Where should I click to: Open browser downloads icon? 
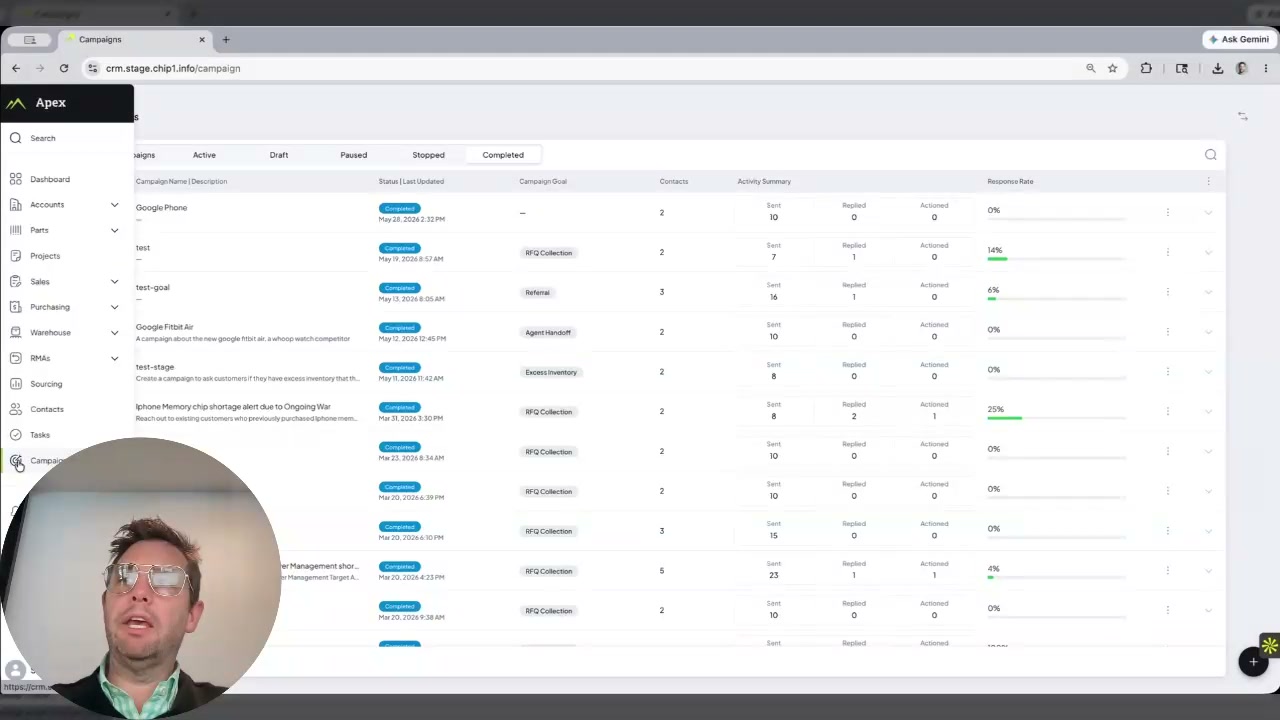pyautogui.click(x=1217, y=68)
